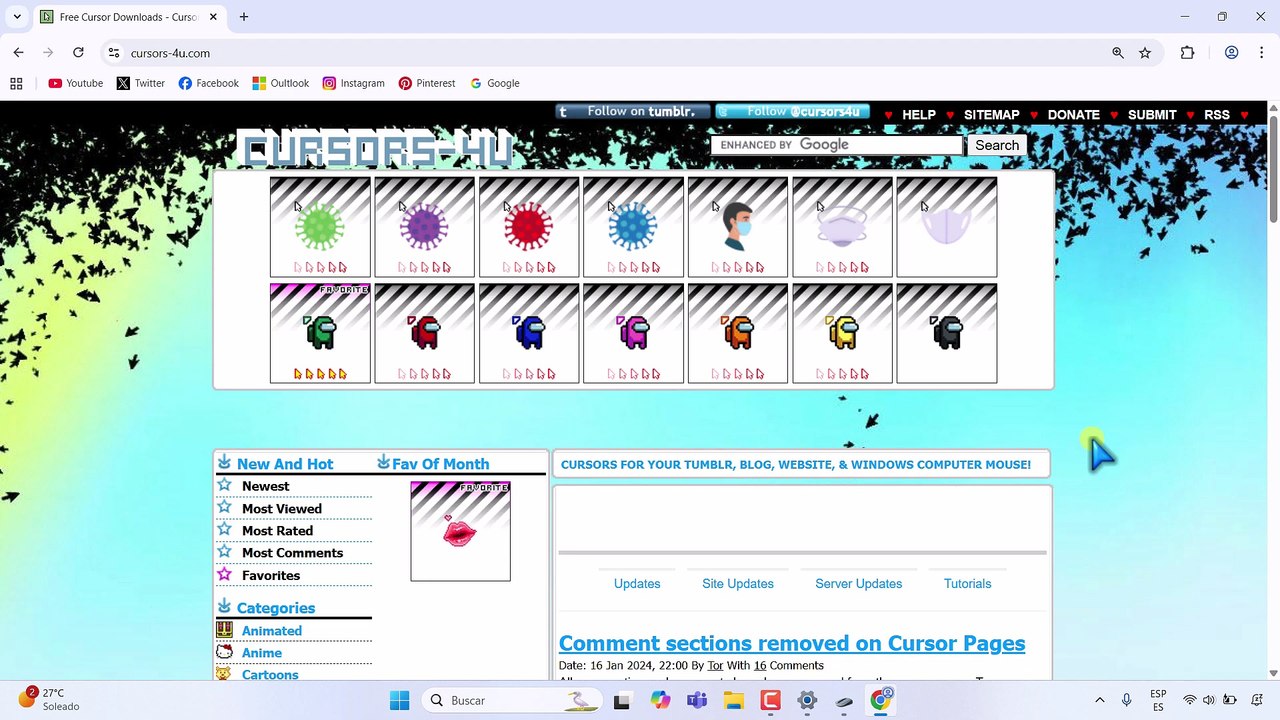Close the Free Cursor Downloads tab
The image size is (1280, 720).
pos(215,17)
